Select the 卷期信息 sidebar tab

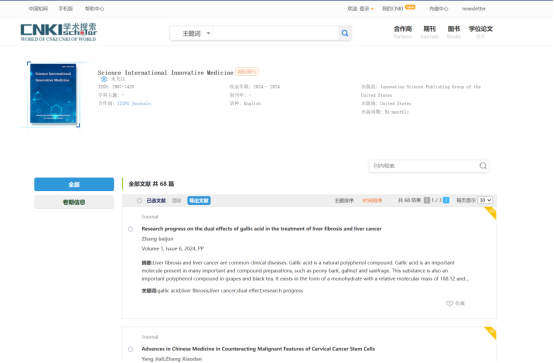[x=74, y=202]
